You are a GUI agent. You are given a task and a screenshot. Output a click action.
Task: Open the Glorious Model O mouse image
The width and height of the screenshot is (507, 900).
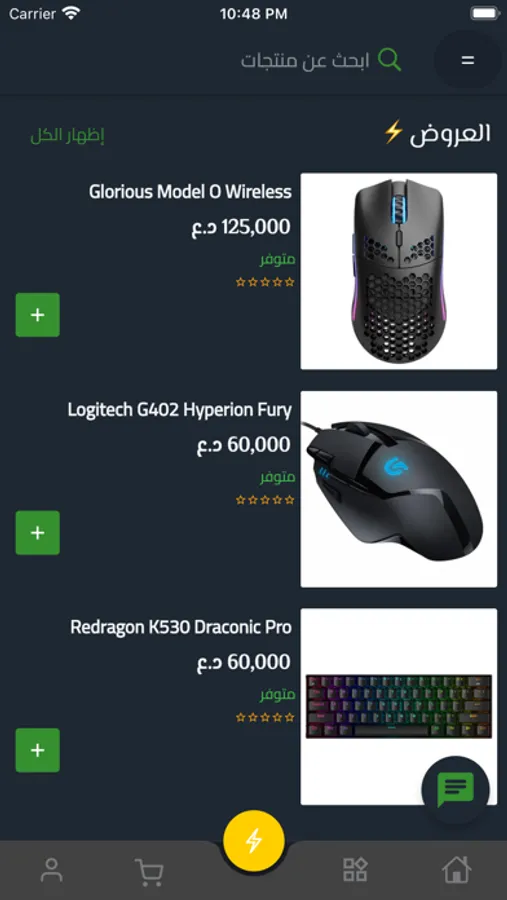pyautogui.click(x=399, y=271)
